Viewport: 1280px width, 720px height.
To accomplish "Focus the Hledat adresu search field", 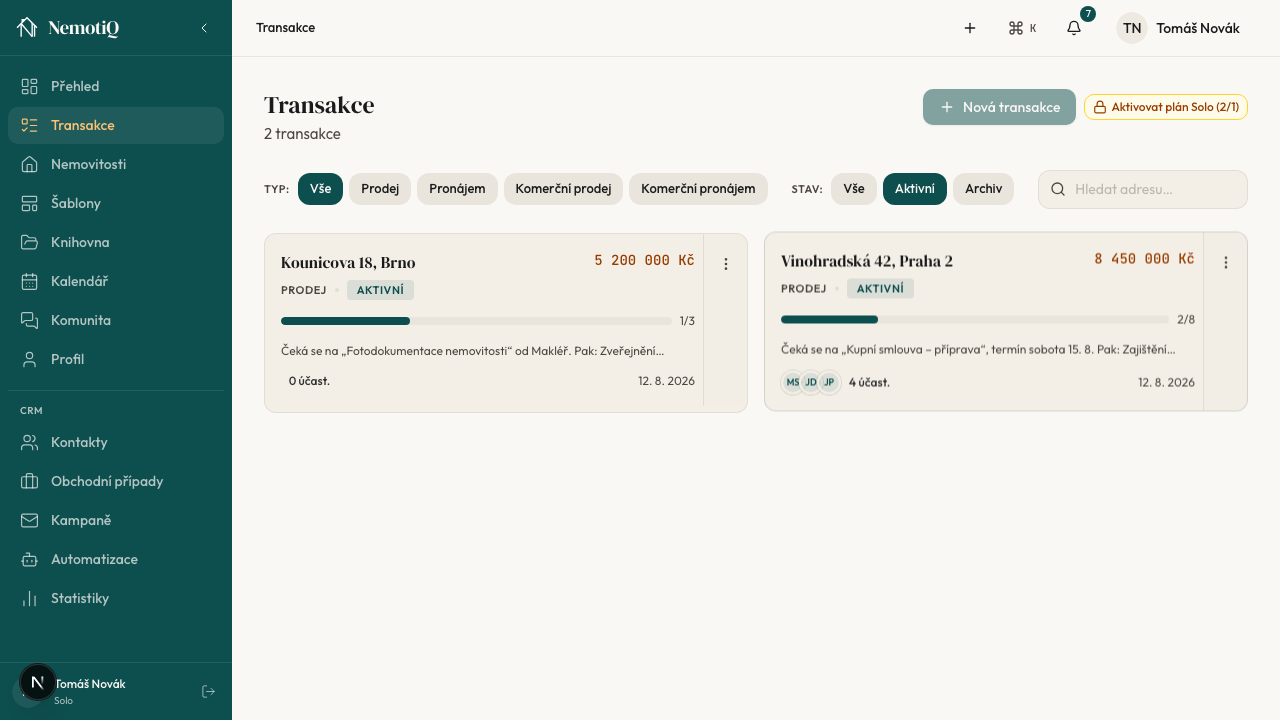I will tap(1143, 189).
